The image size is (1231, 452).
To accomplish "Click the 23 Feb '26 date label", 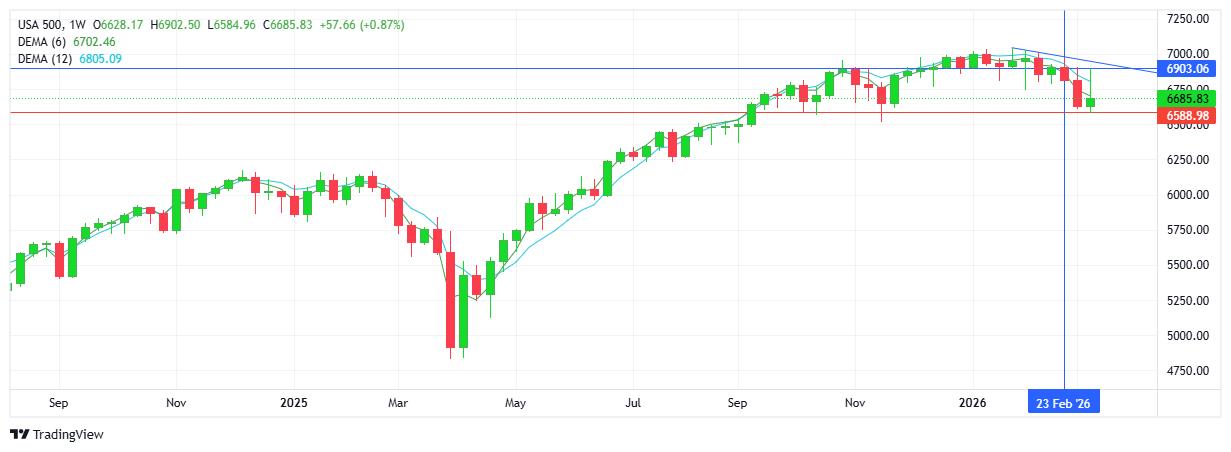I will pos(1064,403).
